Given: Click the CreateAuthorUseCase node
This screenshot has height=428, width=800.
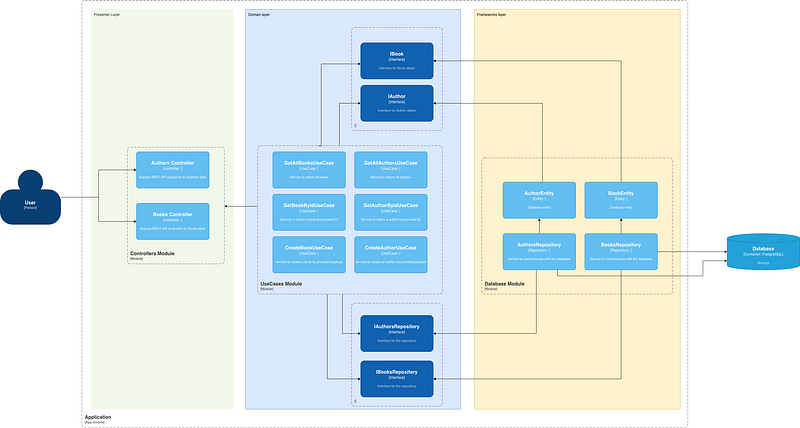Looking at the screenshot, I should pyautogui.click(x=391, y=255).
